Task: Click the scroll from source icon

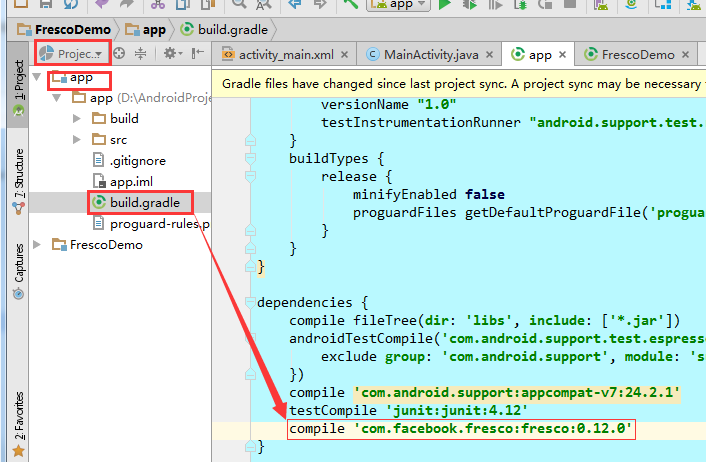Action: (120, 53)
